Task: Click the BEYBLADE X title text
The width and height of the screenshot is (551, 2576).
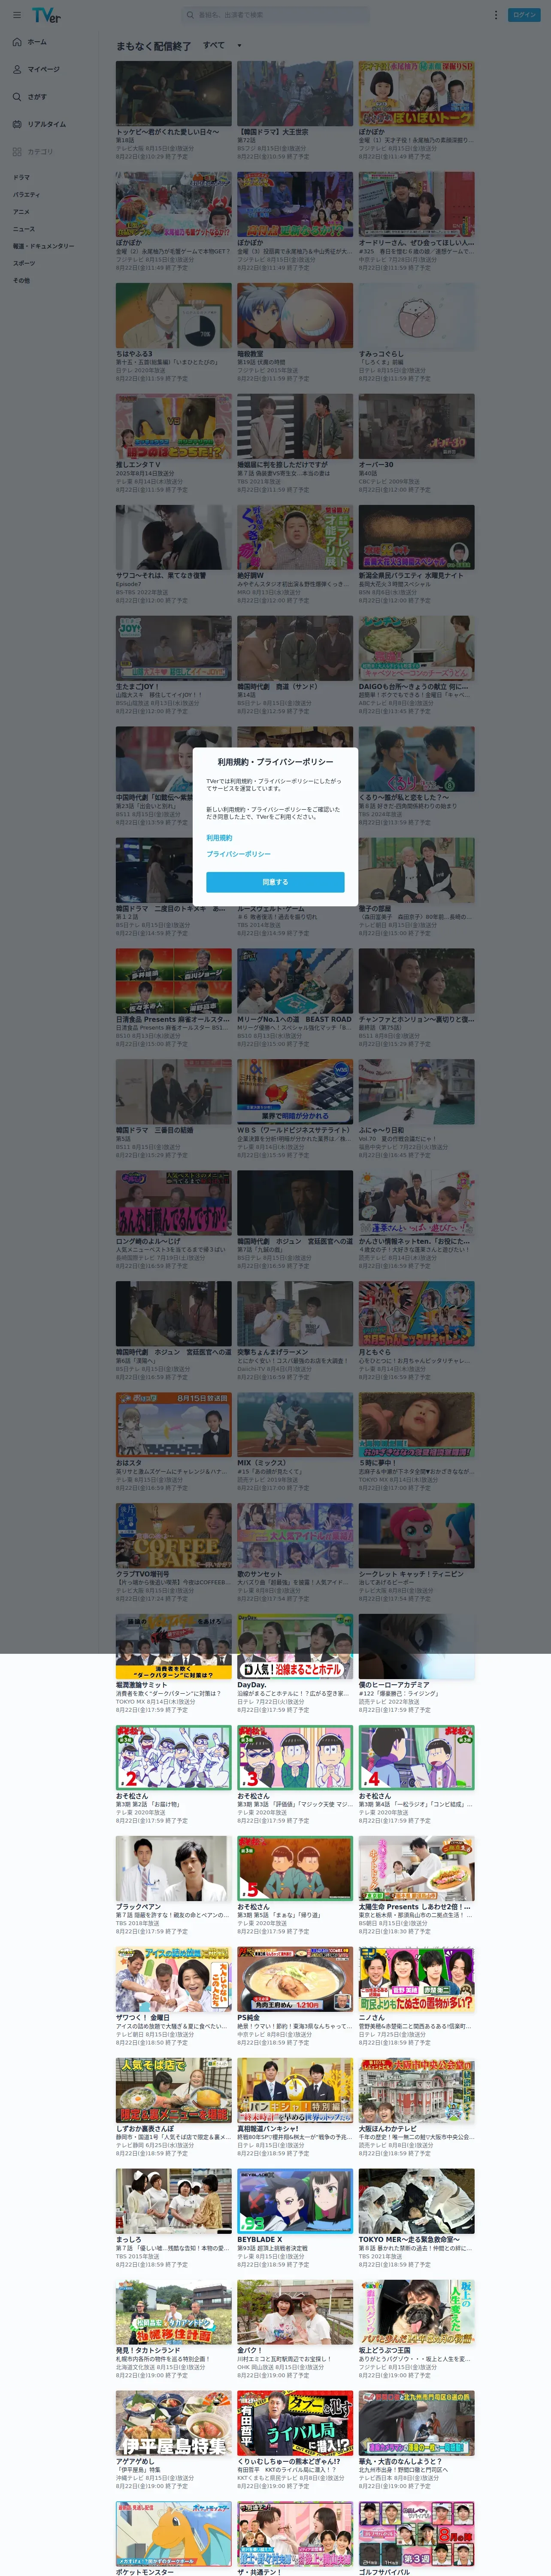Action: point(260,2240)
